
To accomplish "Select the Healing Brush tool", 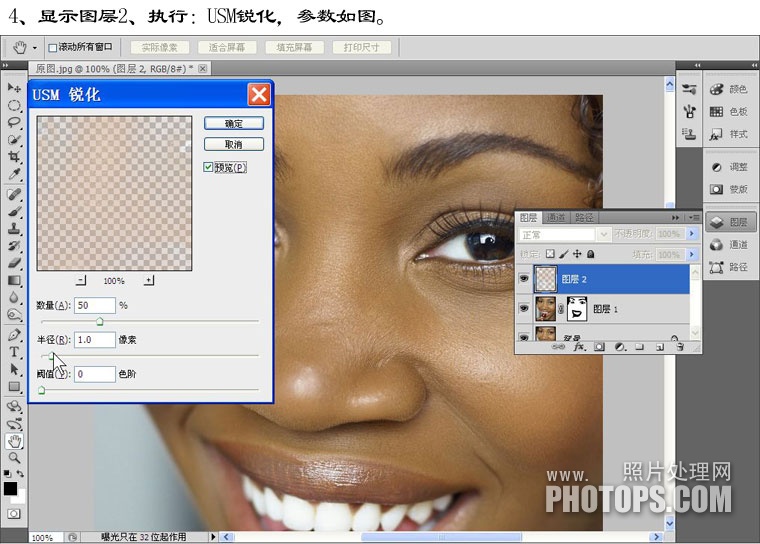I will [x=14, y=194].
